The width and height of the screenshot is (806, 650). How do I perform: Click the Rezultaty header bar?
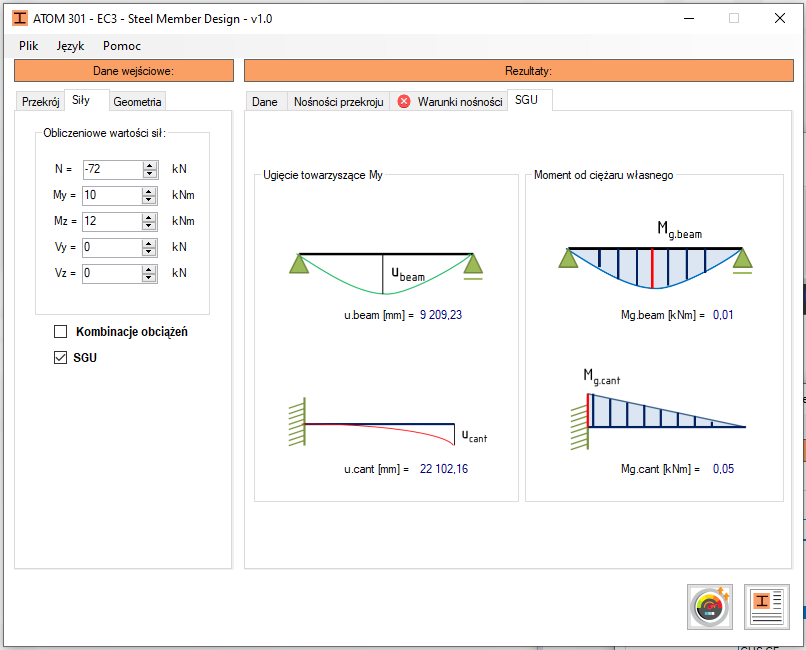click(519, 71)
